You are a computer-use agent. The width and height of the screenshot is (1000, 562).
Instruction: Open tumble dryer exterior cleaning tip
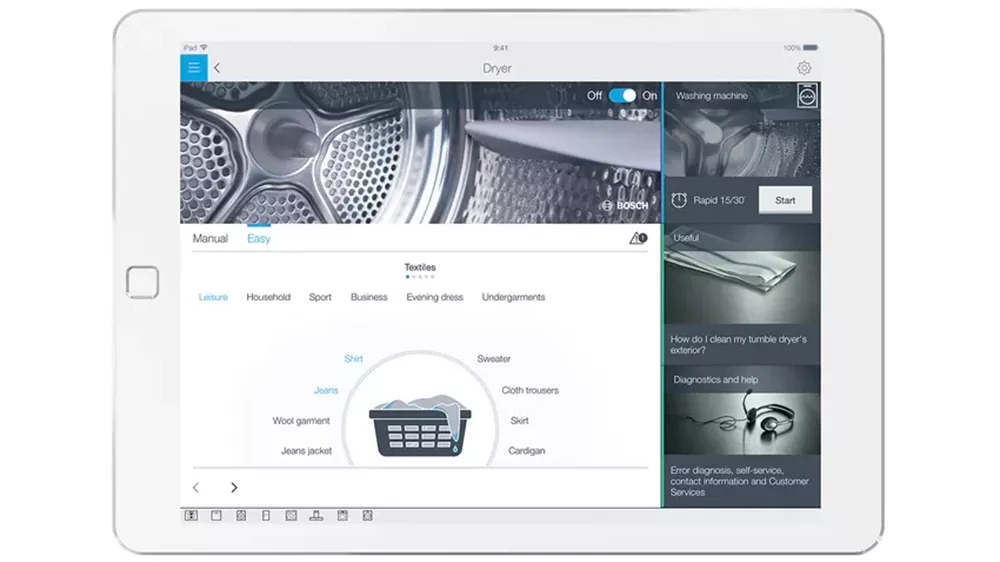coord(742,293)
